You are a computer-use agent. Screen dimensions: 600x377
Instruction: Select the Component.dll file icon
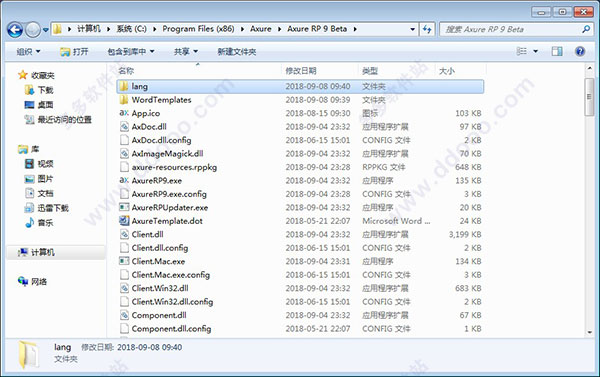click(x=124, y=315)
